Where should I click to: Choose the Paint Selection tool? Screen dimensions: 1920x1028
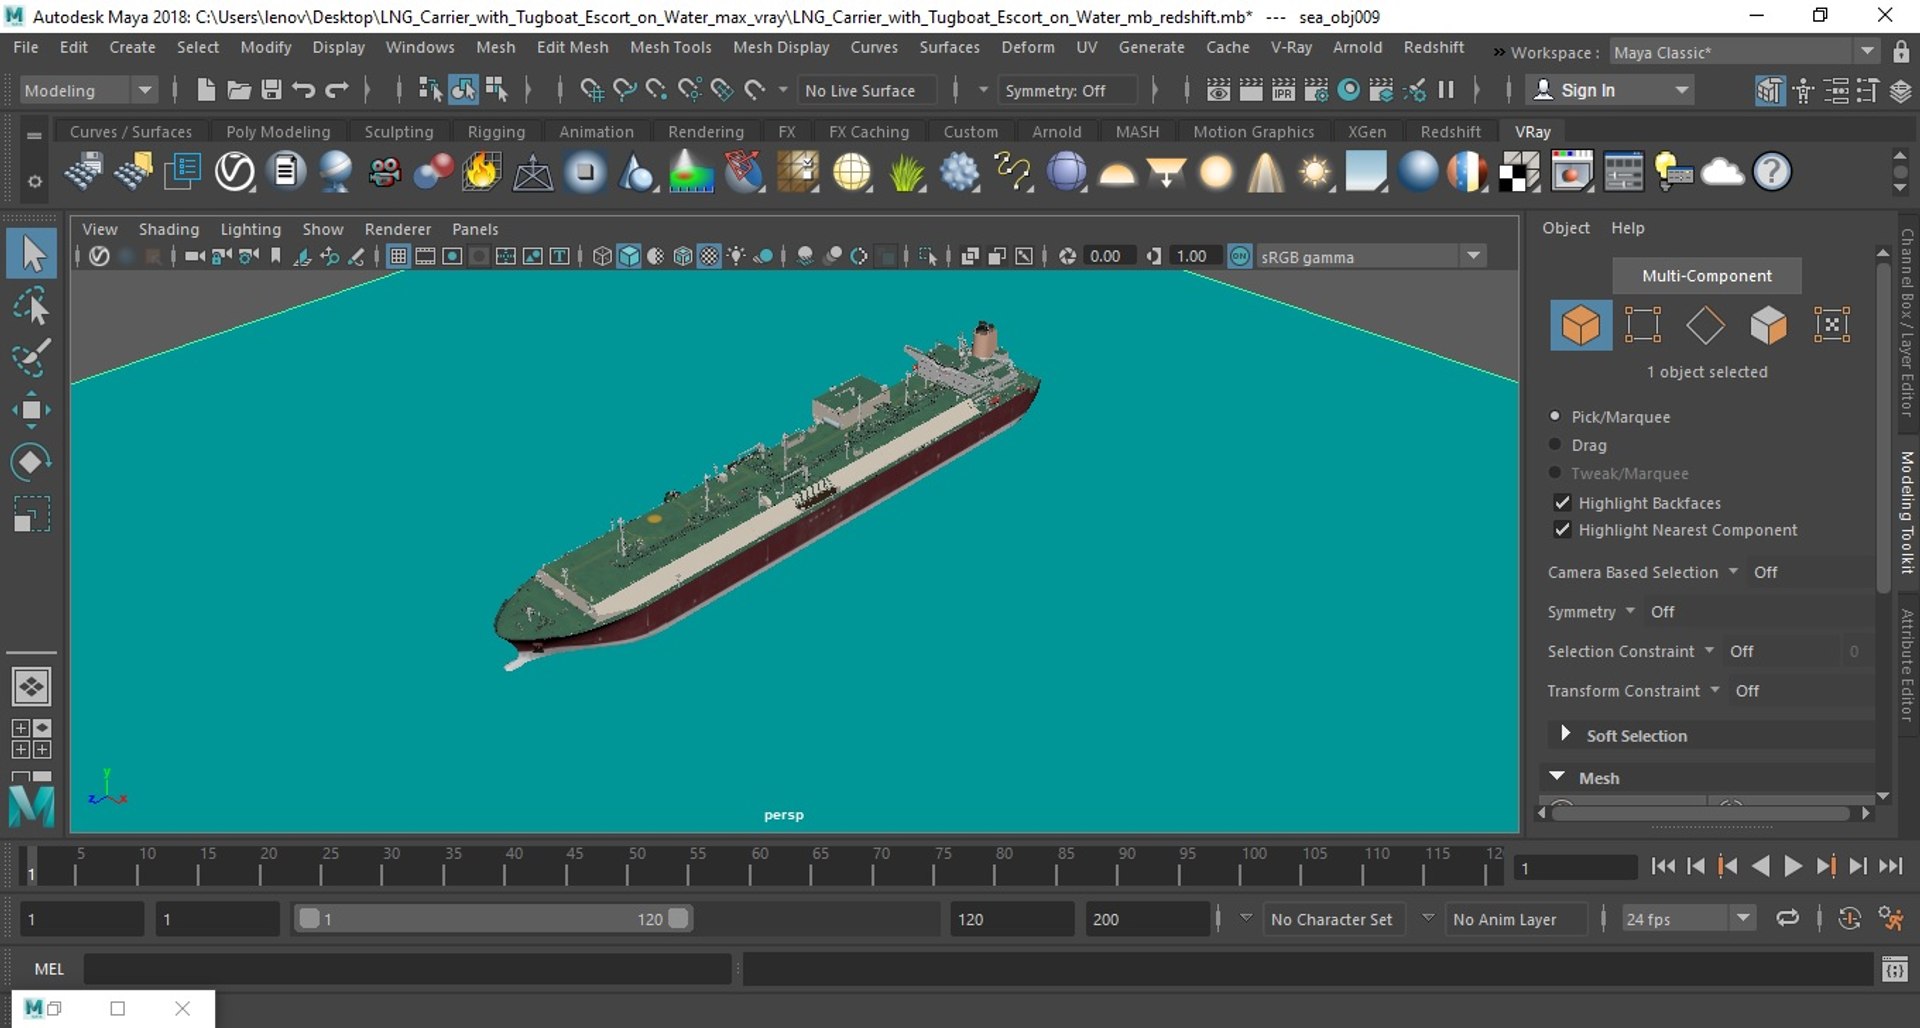pos(32,358)
